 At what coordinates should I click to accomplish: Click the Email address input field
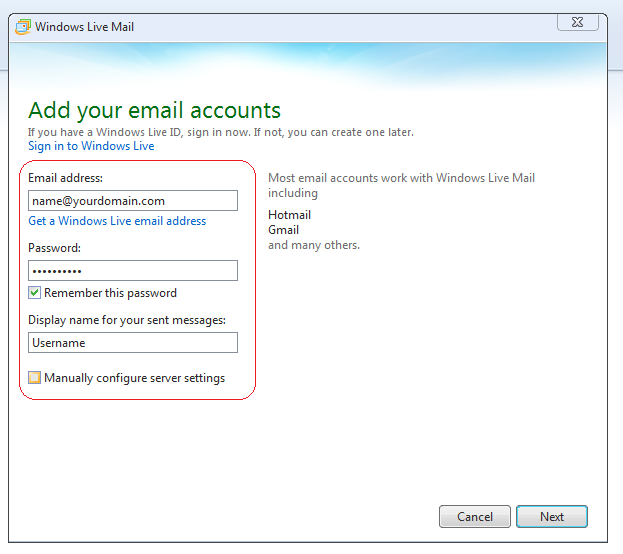(x=133, y=201)
